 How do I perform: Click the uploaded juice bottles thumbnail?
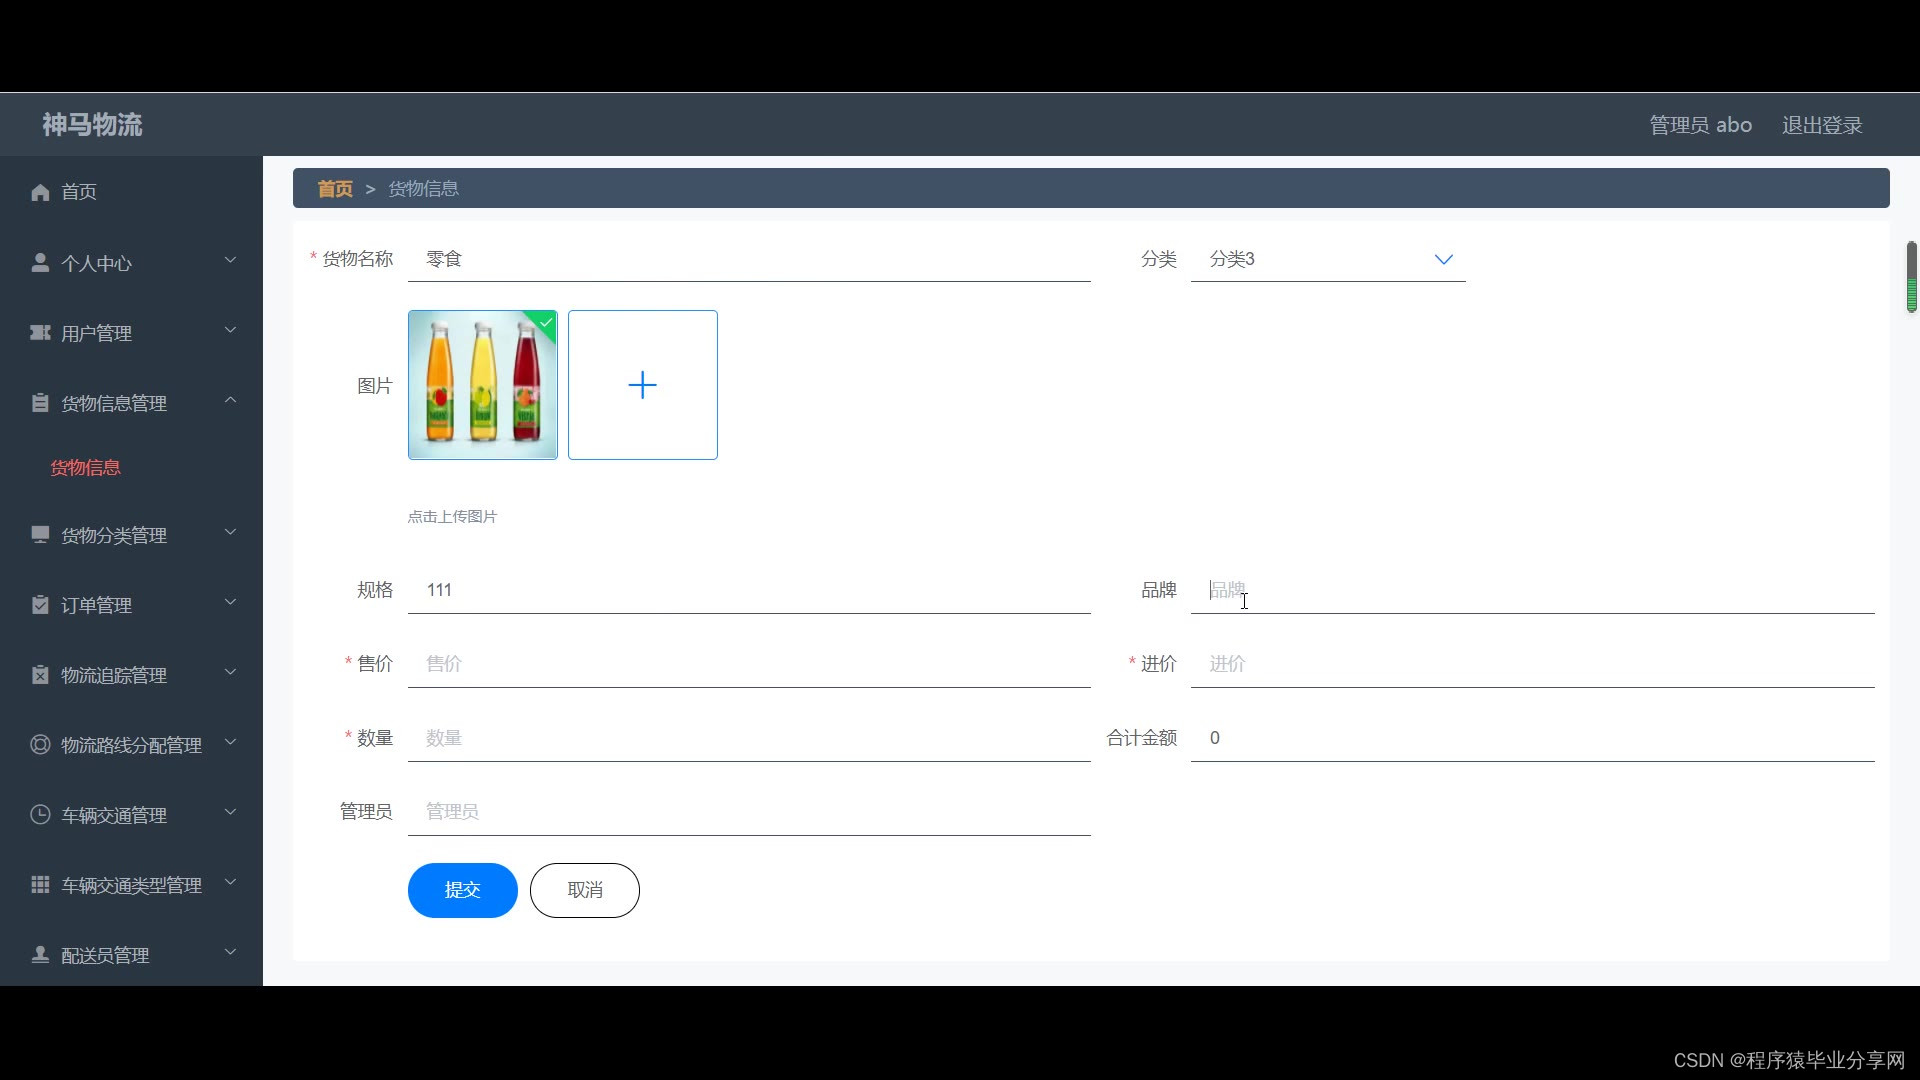[x=482, y=385]
